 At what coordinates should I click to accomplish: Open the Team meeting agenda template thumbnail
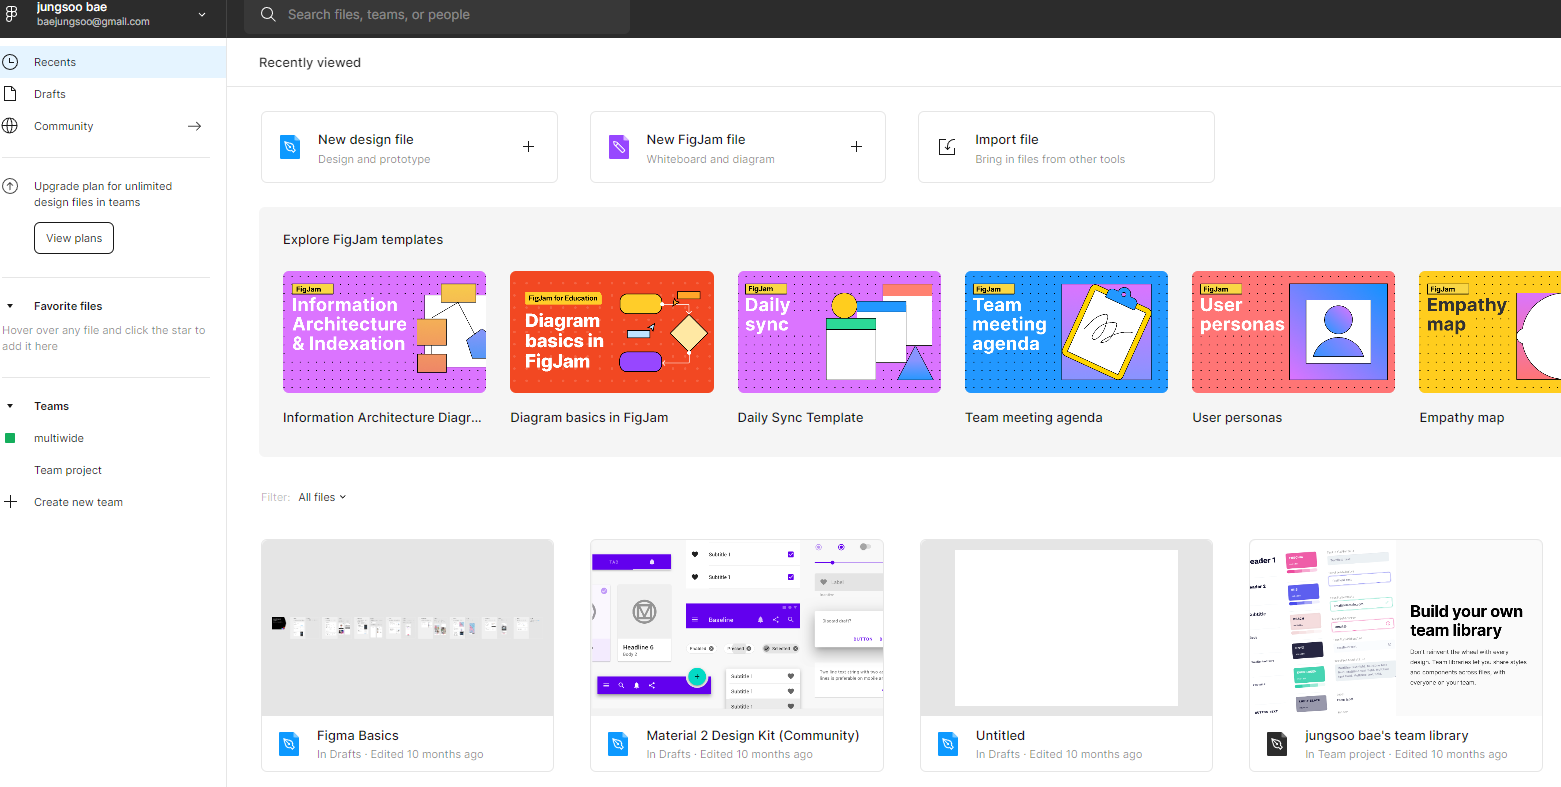click(x=1066, y=332)
